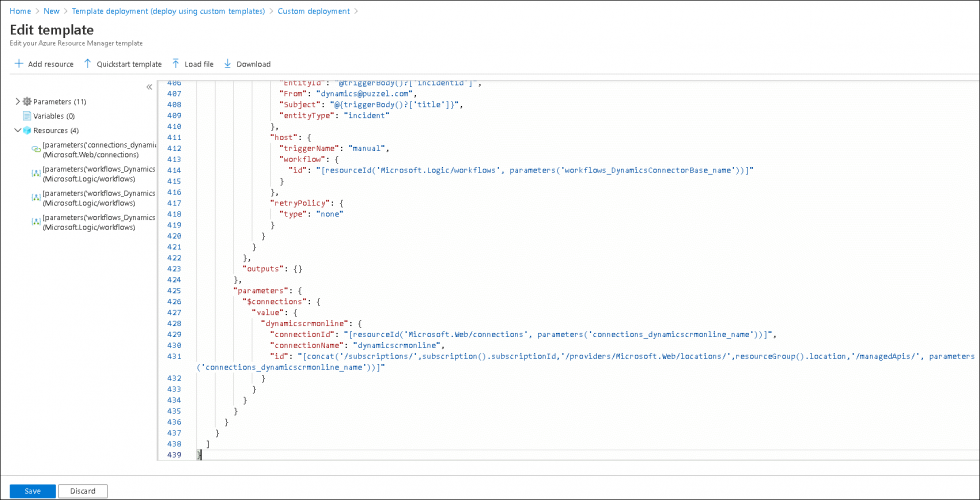Expand the Parameters (11) tree node

coord(17,102)
